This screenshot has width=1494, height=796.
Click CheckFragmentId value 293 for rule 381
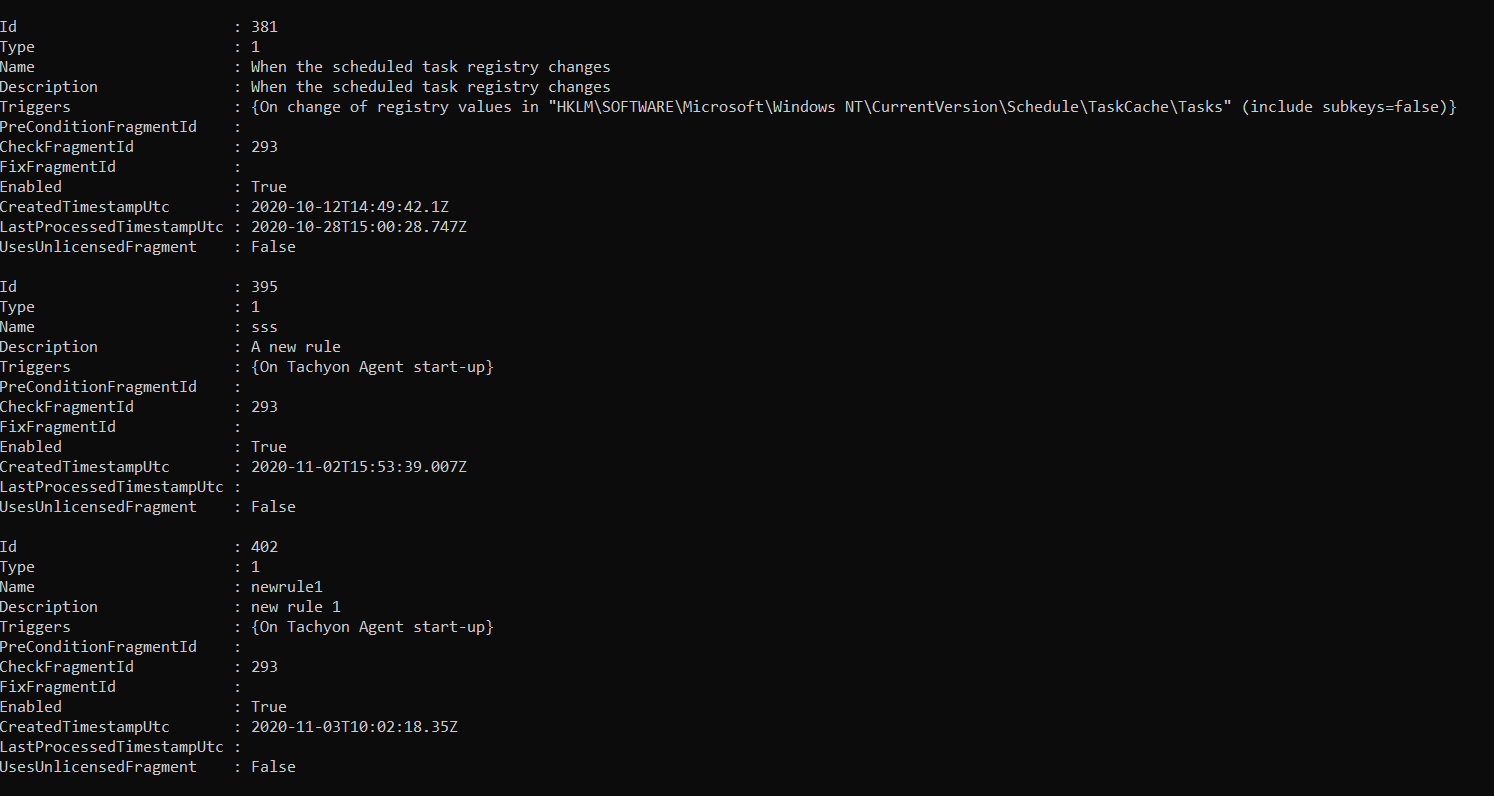coord(264,147)
